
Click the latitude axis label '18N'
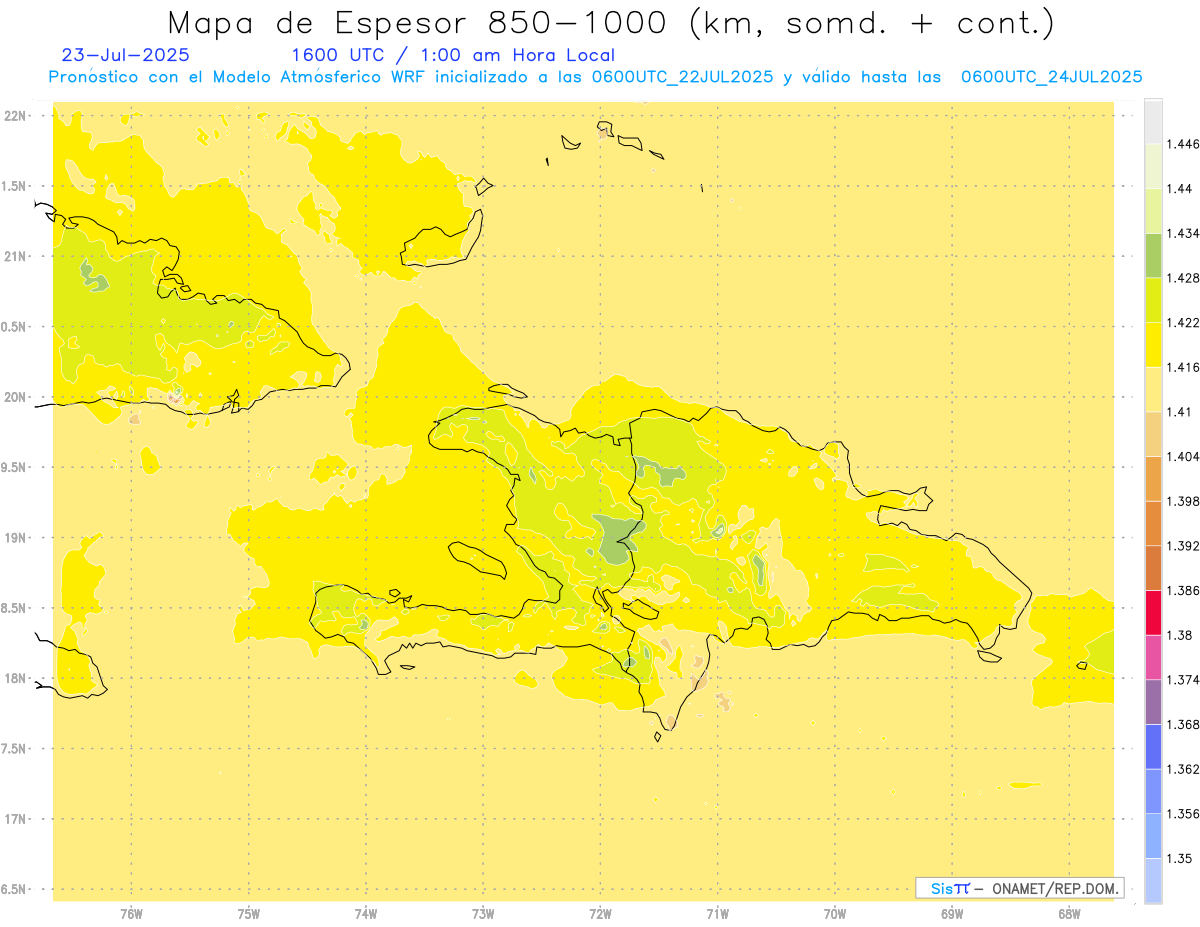point(17,678)
